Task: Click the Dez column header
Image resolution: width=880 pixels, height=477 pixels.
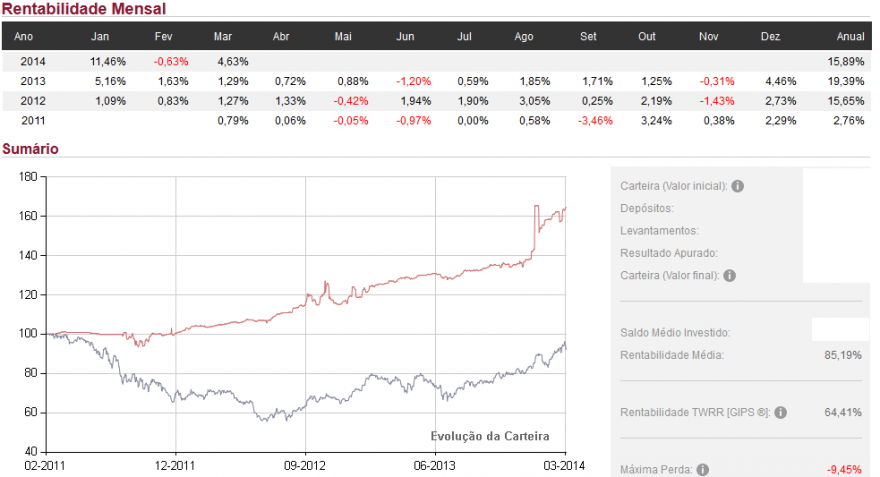Action: (770, 36)
